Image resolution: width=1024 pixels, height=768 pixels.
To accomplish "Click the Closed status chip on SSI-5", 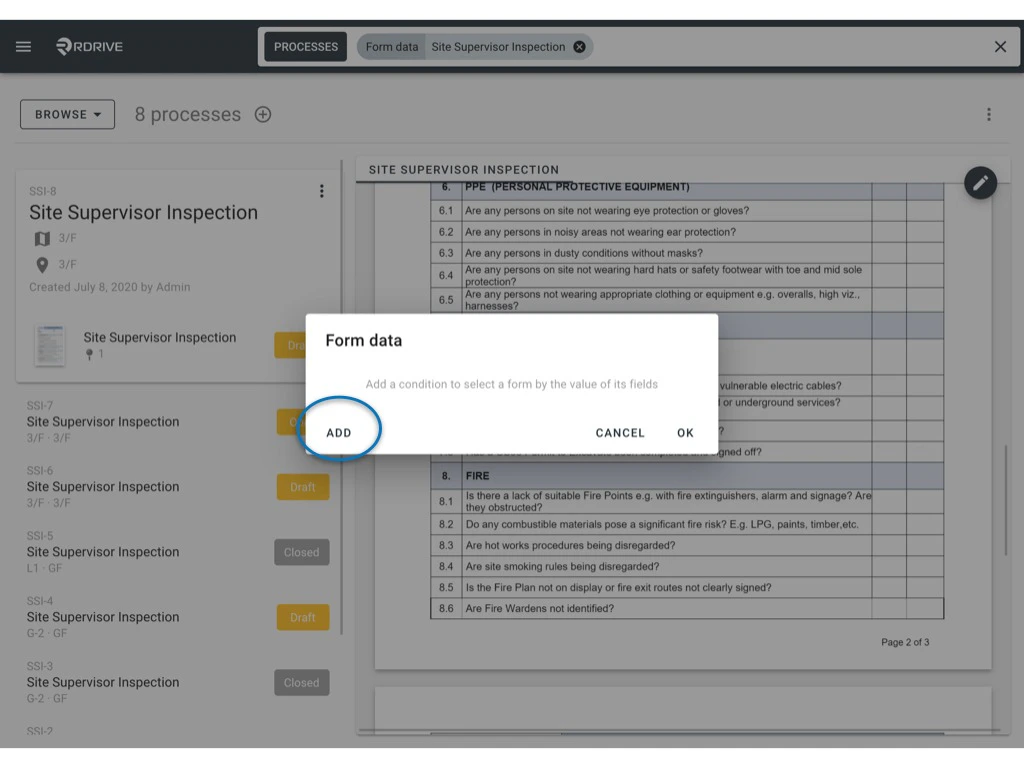I will click(301, 552).
